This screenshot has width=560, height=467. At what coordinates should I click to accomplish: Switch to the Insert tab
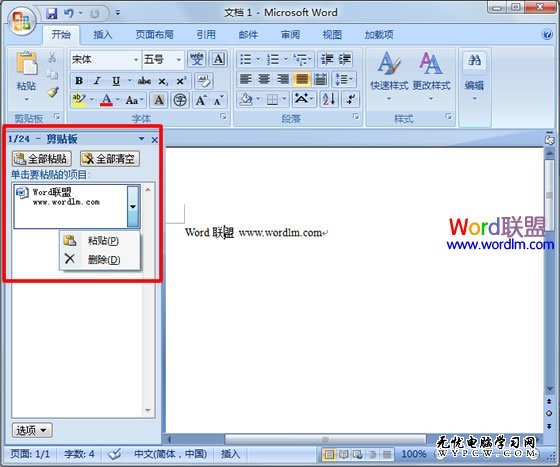(103, 35)
